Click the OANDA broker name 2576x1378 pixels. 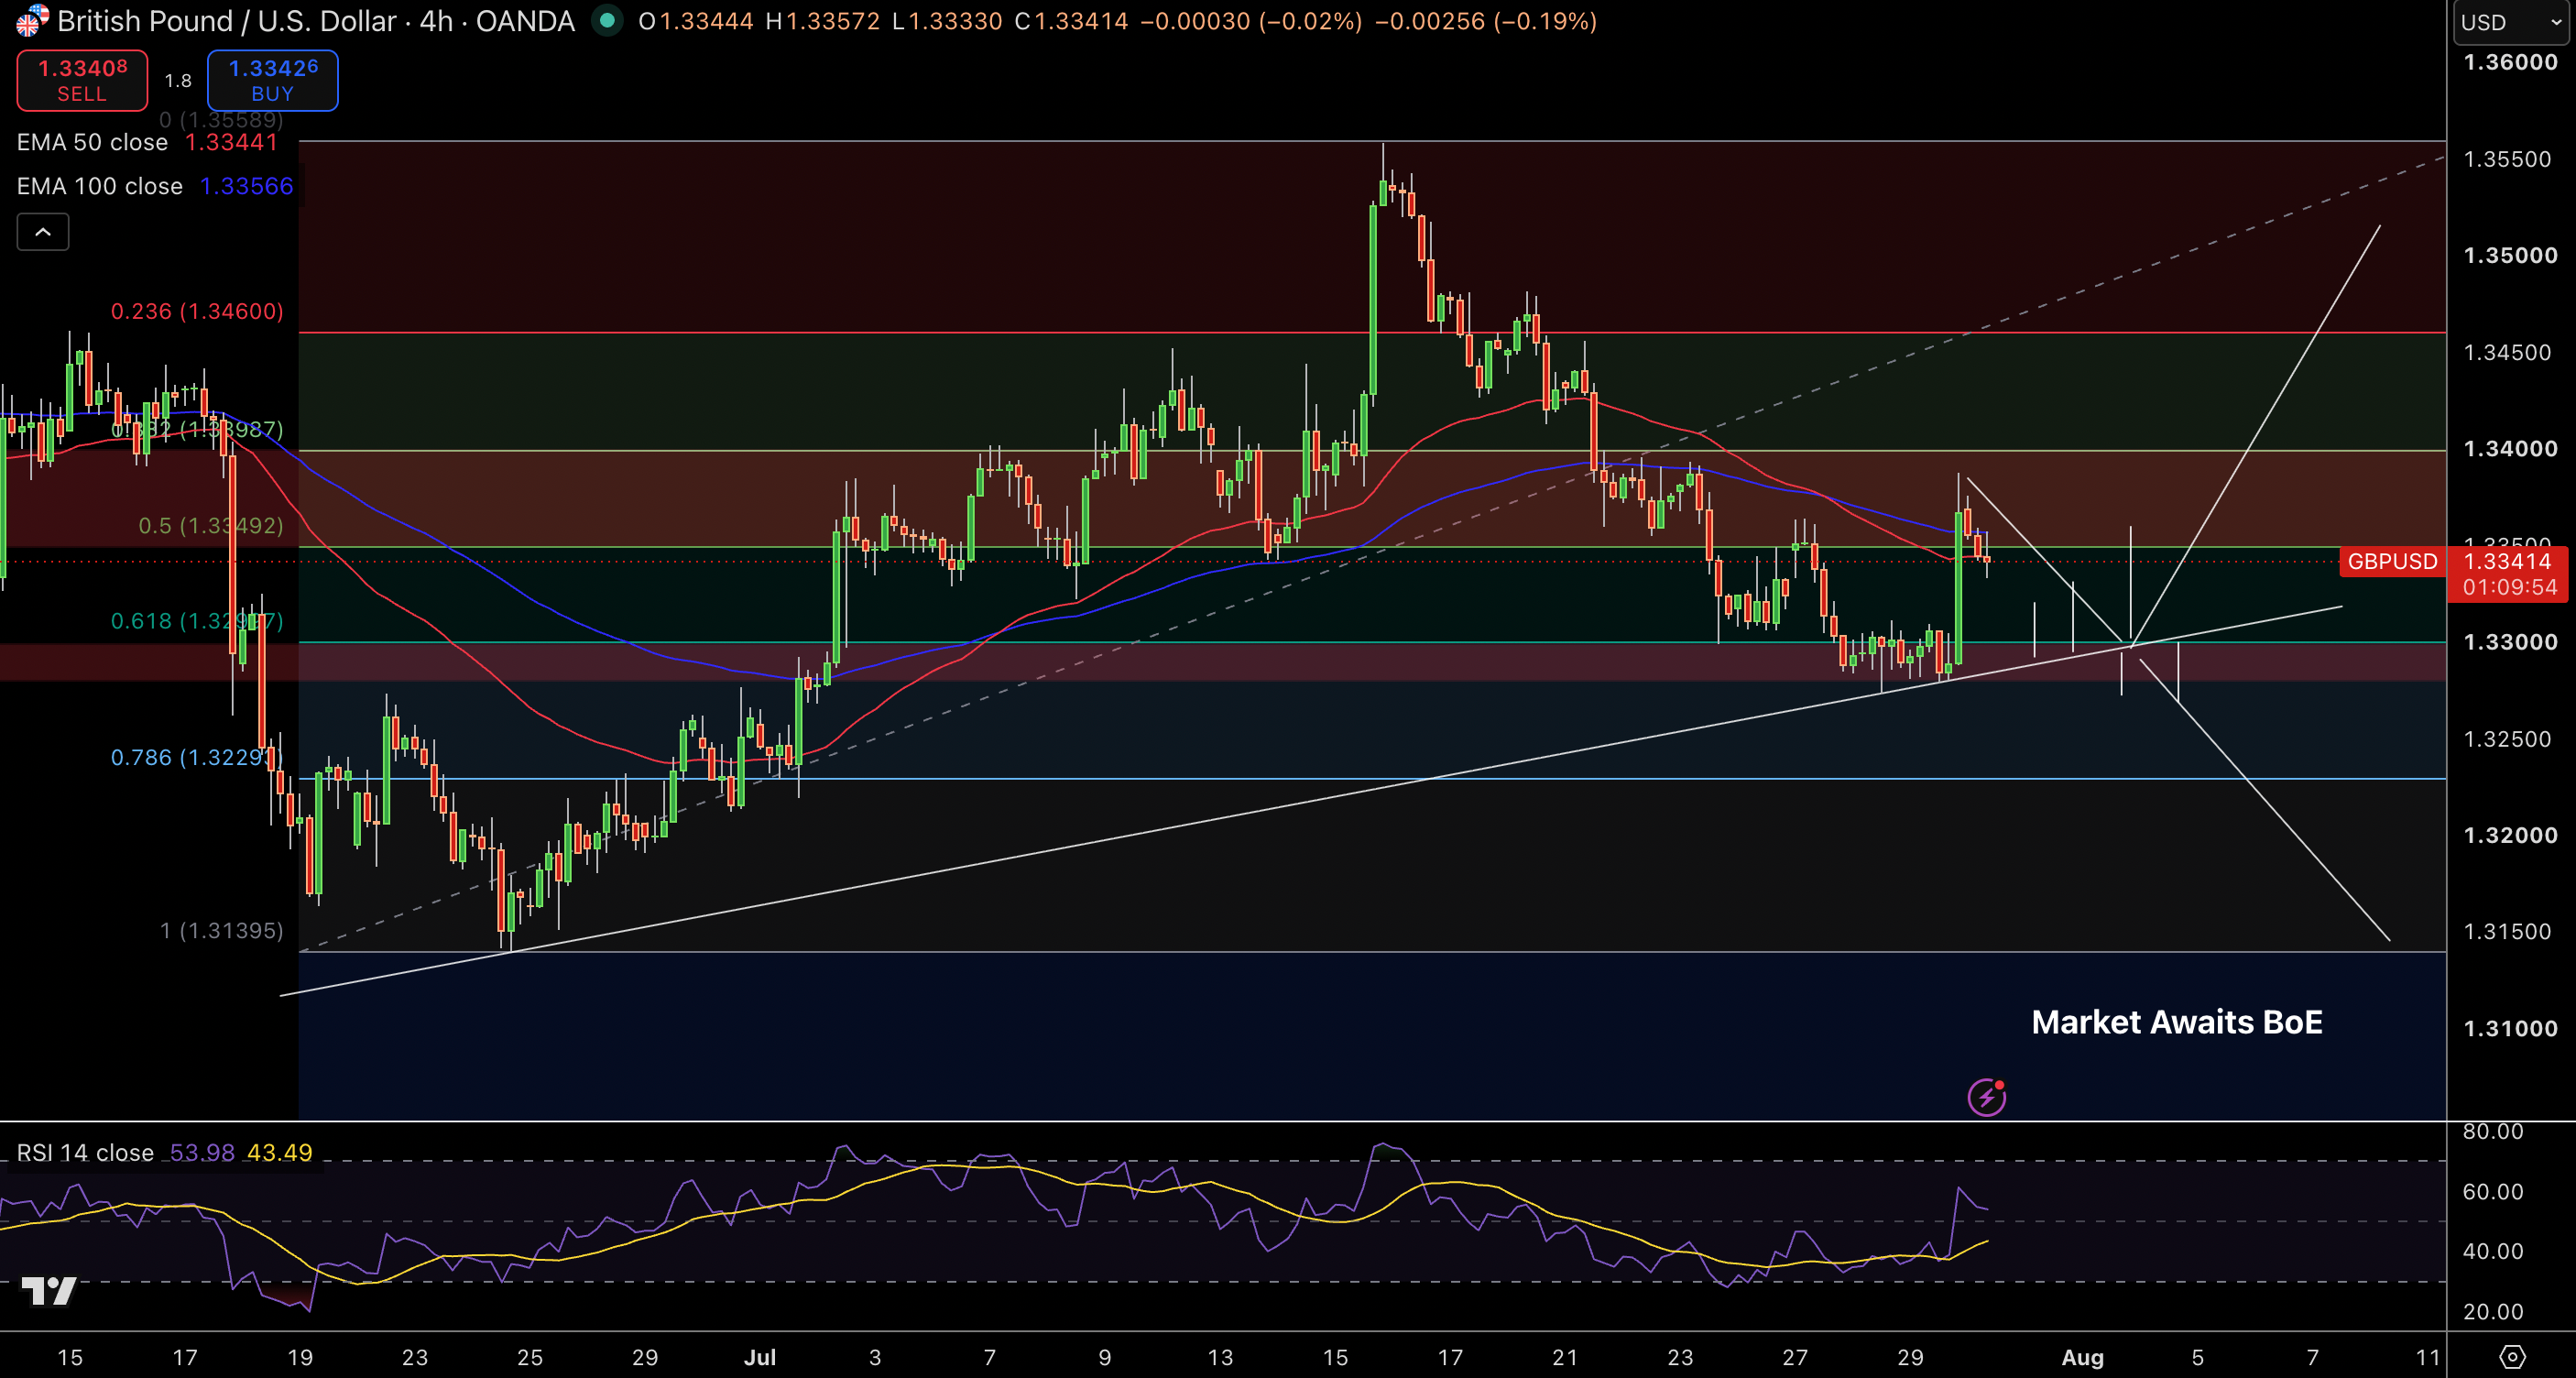[525, 21]
